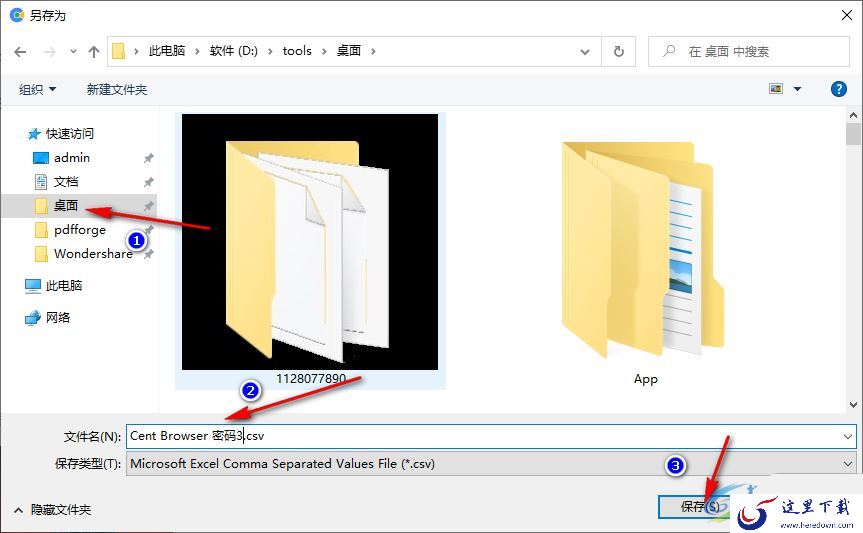Image resolution: width=863 pixels, height=533 pixels.
Task: Go back using the left arrow
Action: click(x=20, y=52)
